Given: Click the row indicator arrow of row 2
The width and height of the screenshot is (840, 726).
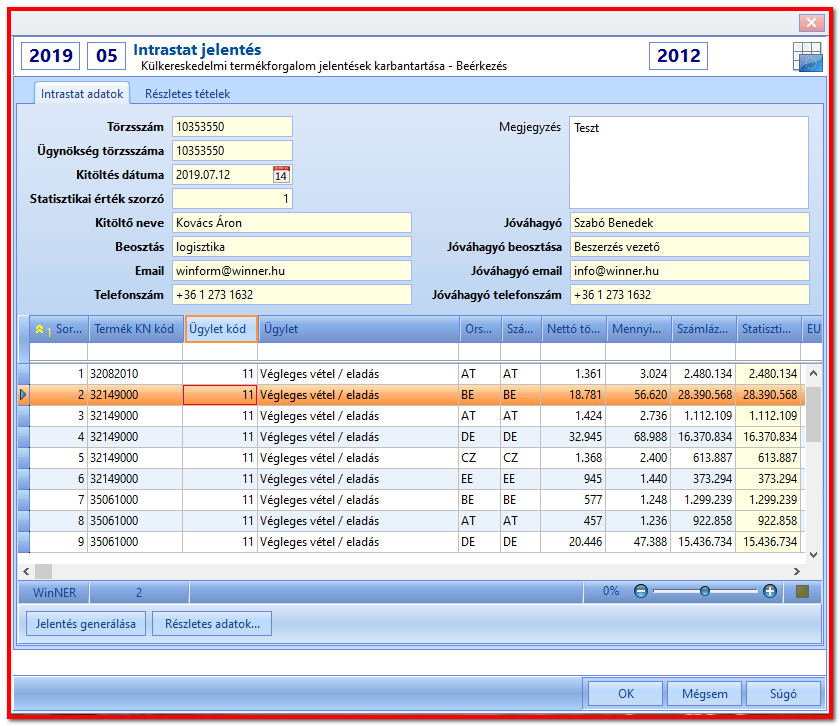Looking at the screenshot, I should tap(23, 395).
